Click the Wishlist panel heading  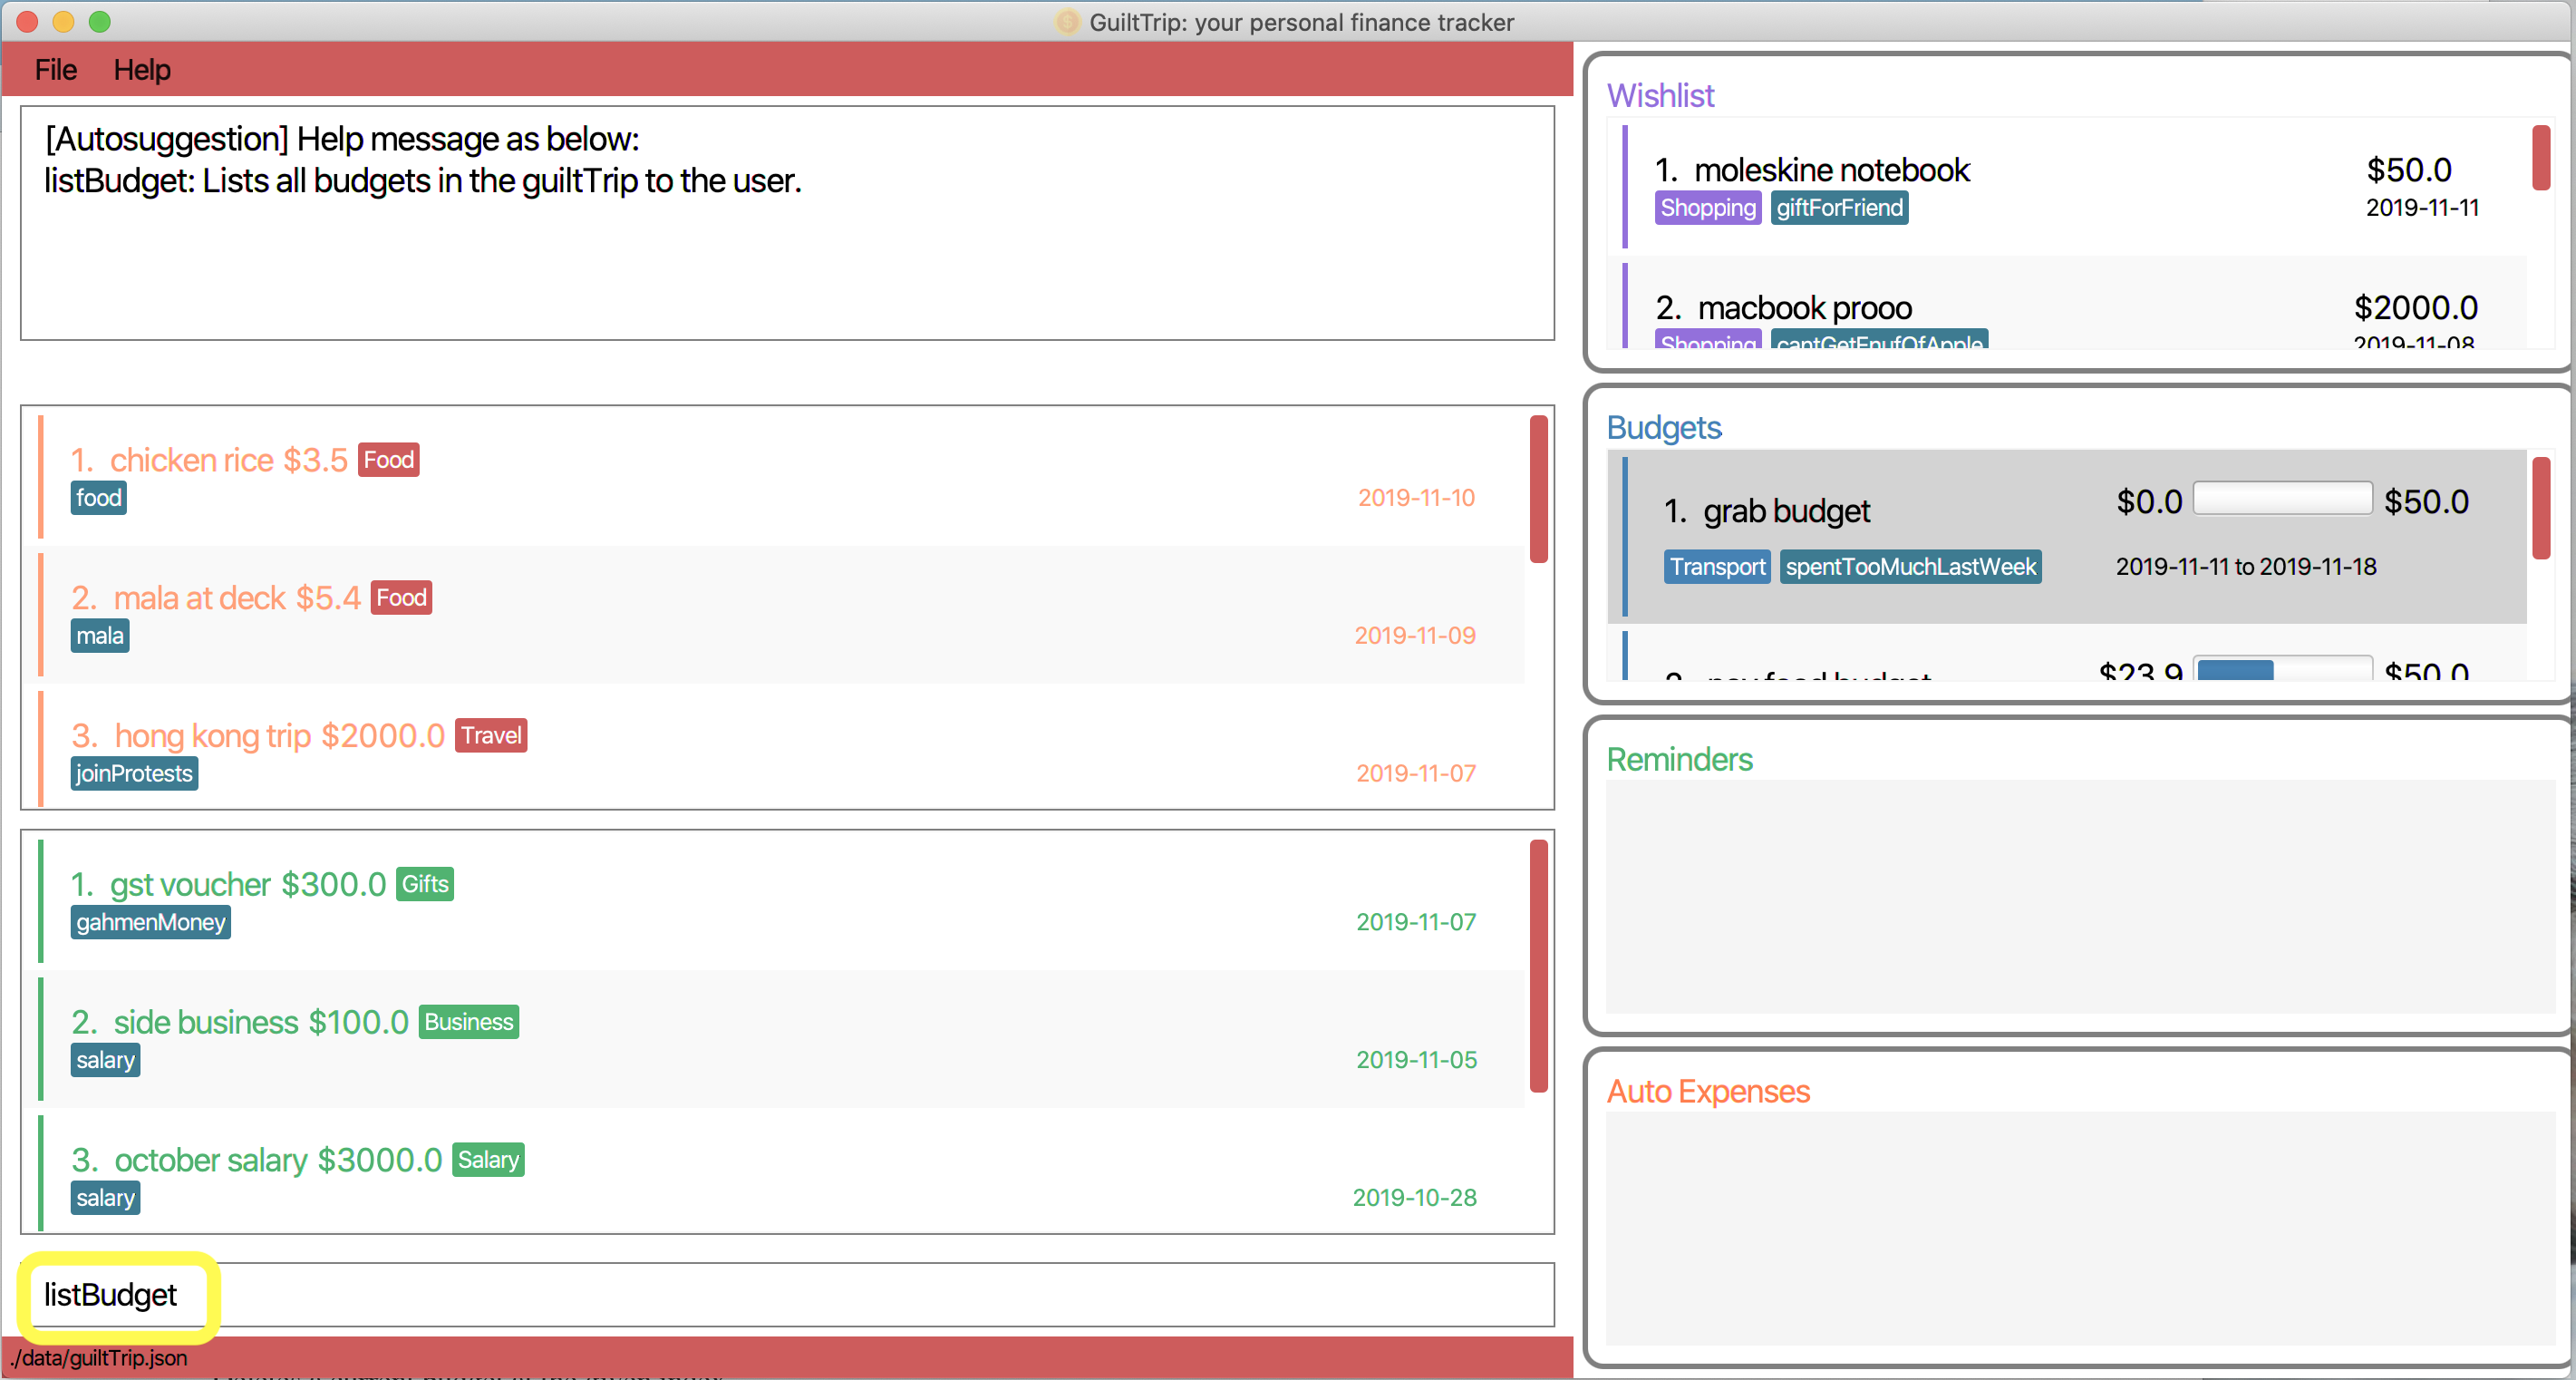1660,96
